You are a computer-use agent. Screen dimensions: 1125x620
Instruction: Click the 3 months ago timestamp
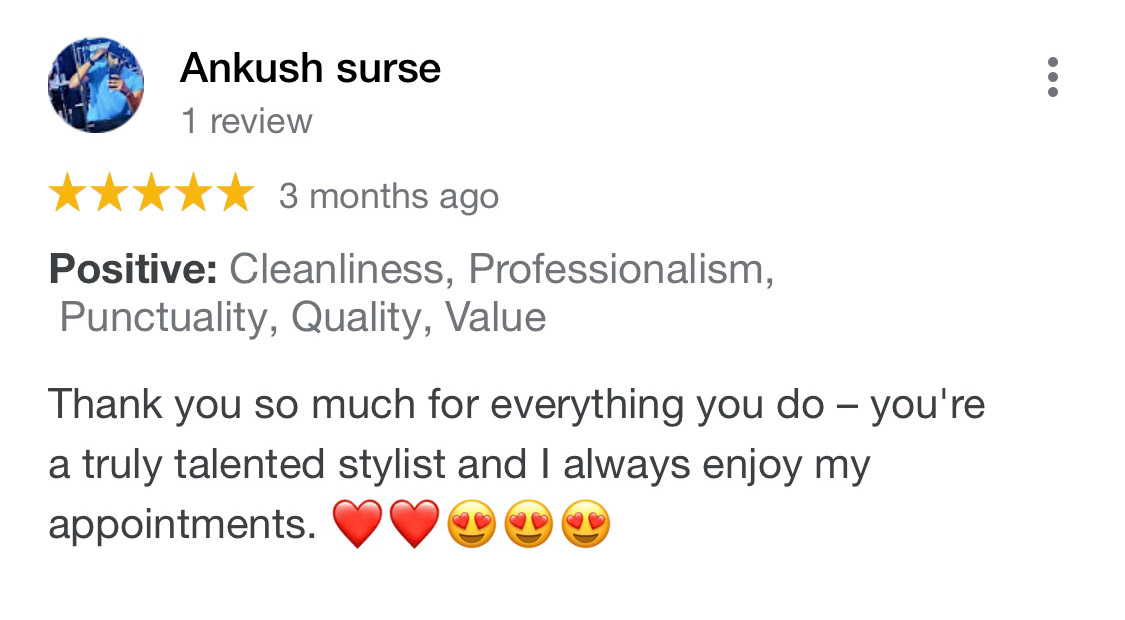388,195
